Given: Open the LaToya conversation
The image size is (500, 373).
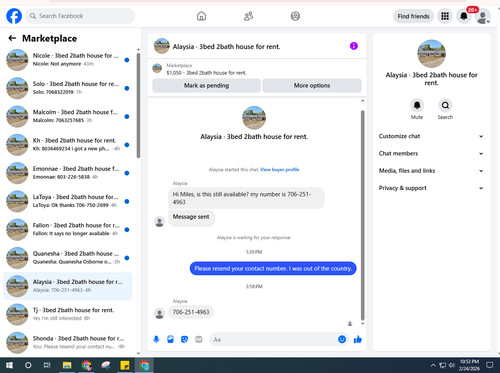Looking at the screenshot, I should (x=68, y=201).
